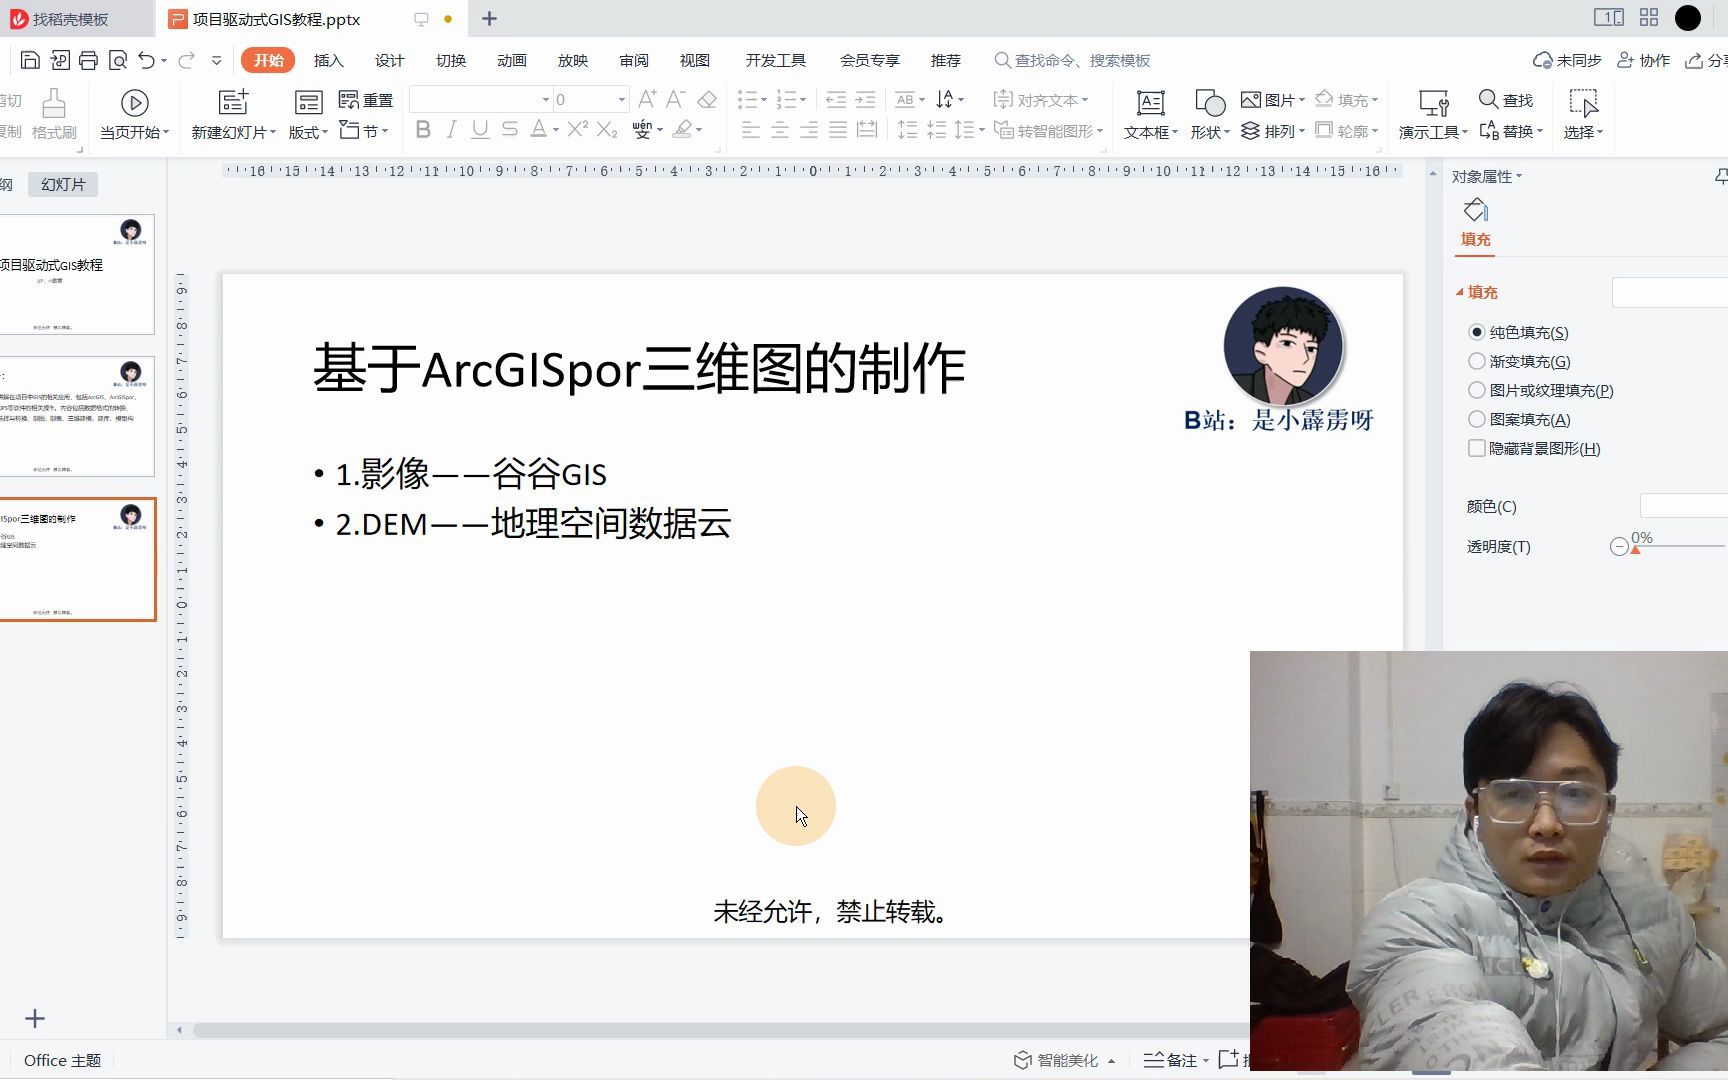Screen dimensions: 1728x1080
Task: Toggle underline formatting
Action: 480,129
